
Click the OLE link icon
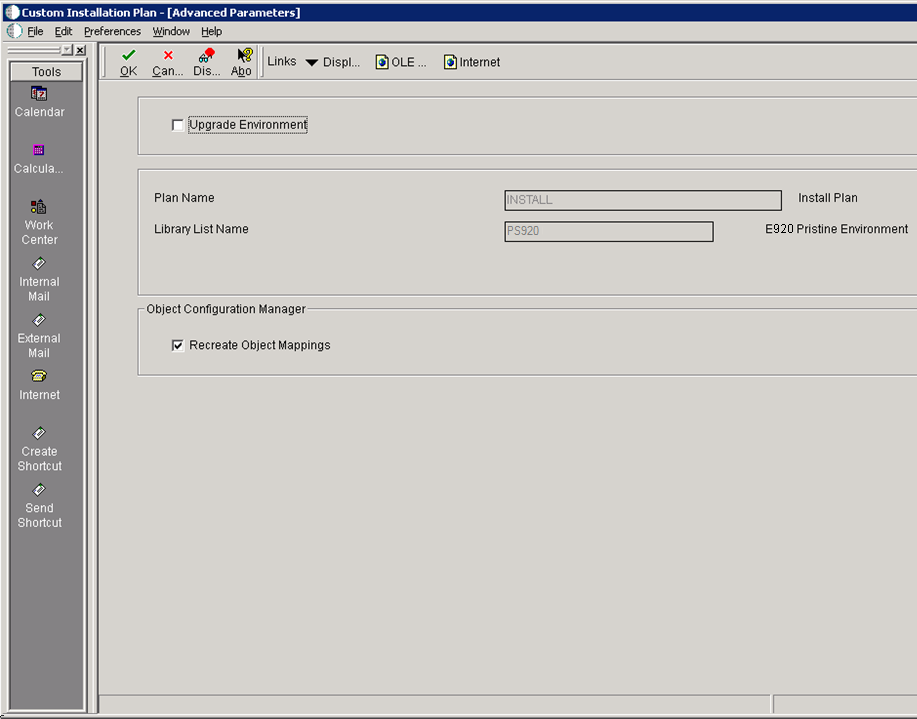tap(401, 62)
